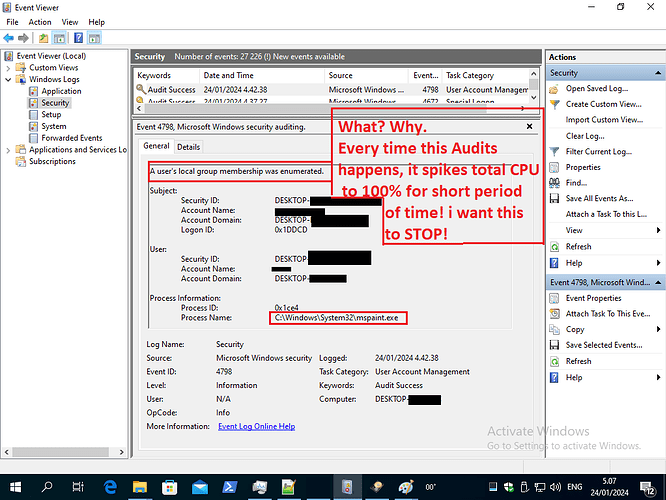Click the Find action
This screenshot has width=666, height=500.
(x=576, y=183)
